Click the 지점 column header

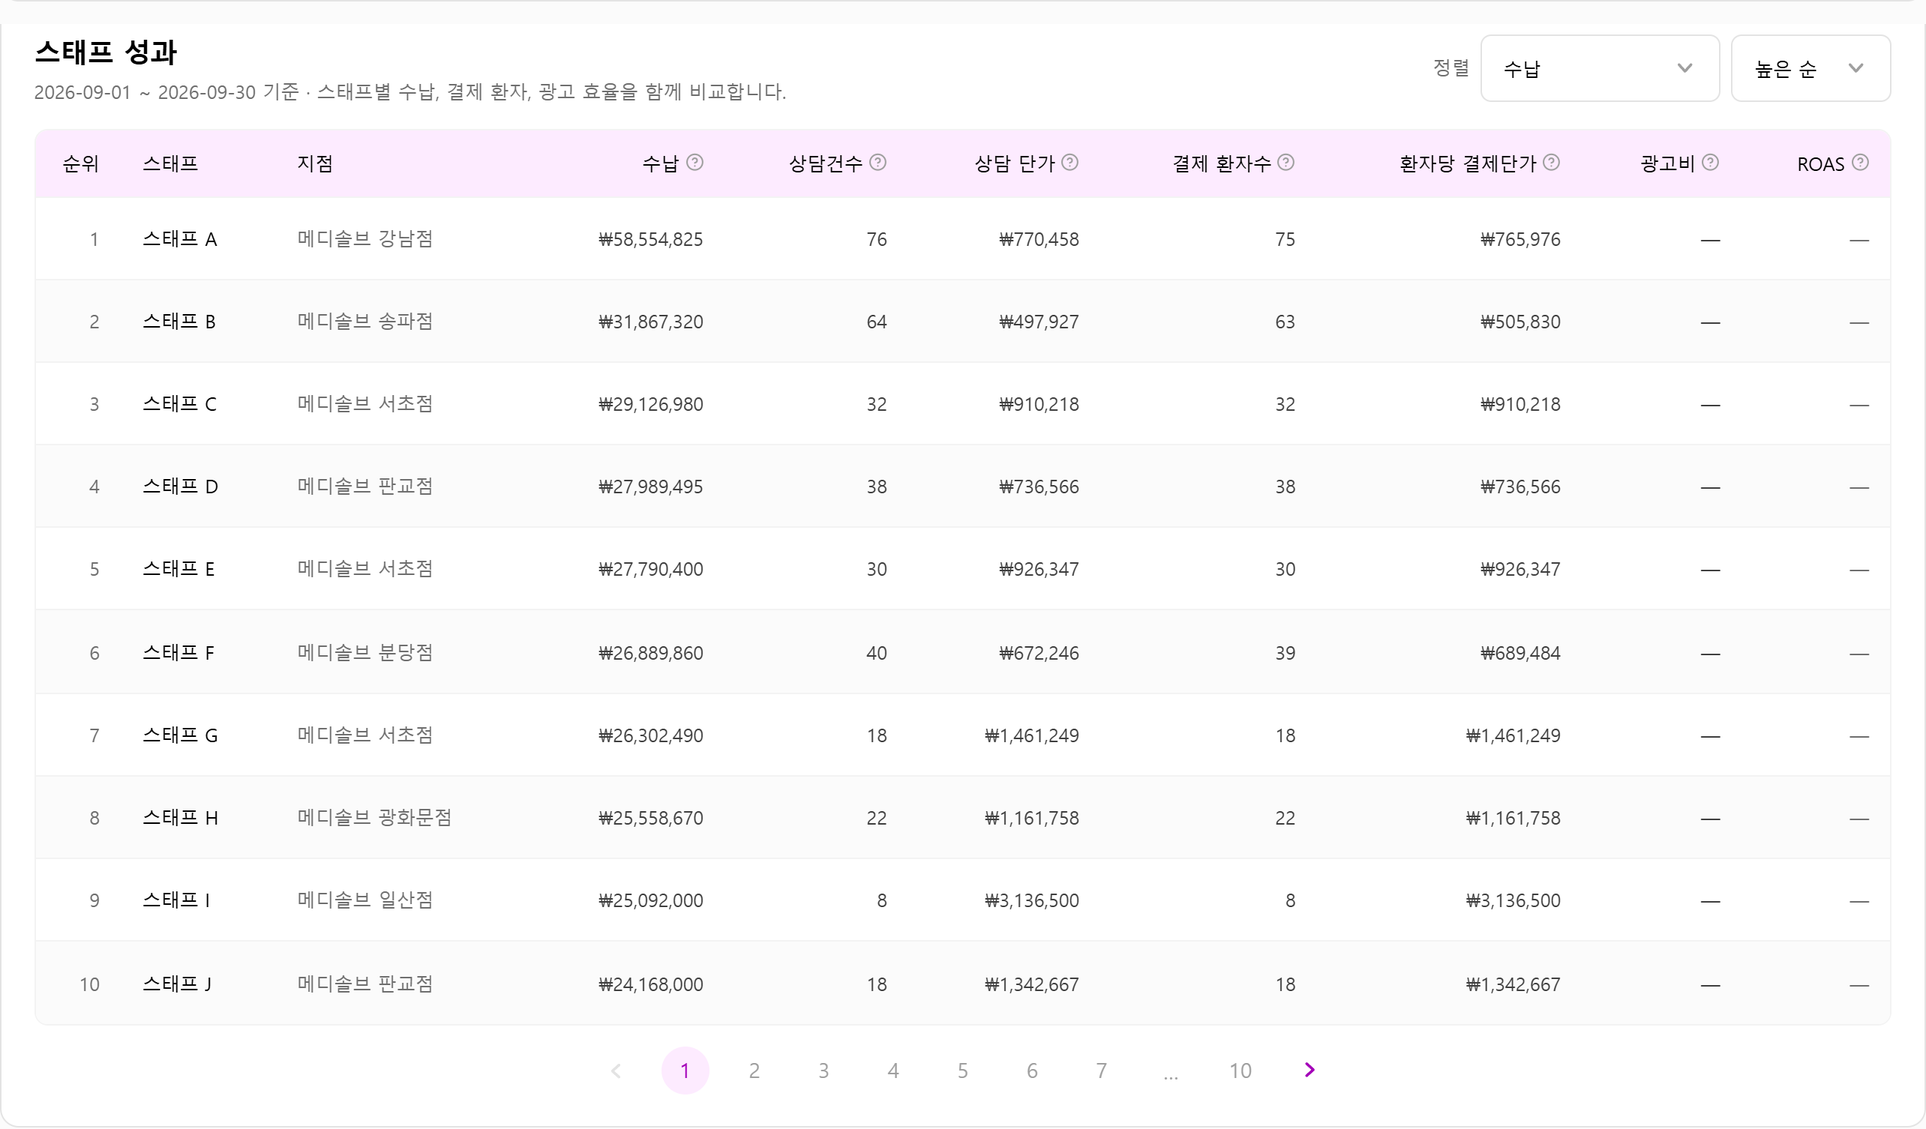[x=315, y=164]
